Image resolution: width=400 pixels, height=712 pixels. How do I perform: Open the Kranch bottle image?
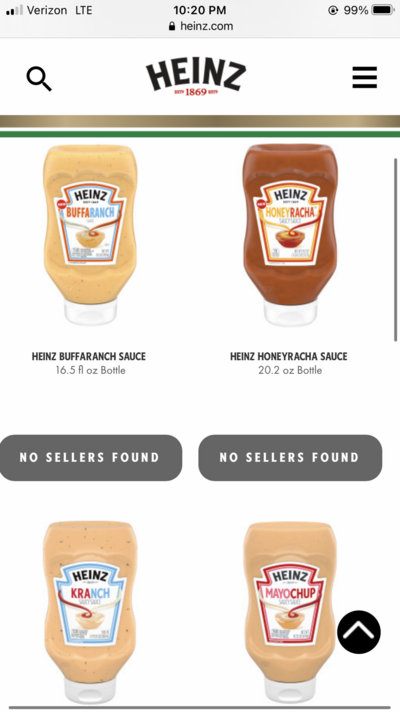tap(90, 612)
